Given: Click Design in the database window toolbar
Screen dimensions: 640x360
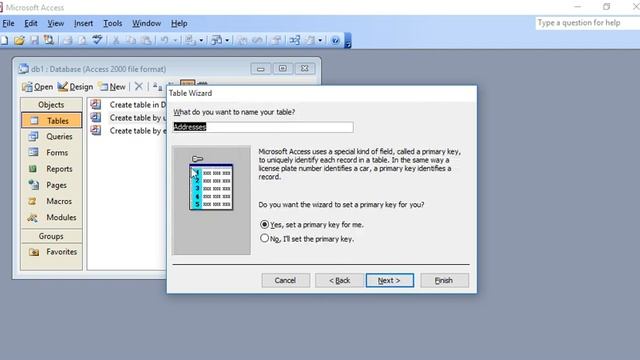Looking at the screenshot, I should [76, 87].
